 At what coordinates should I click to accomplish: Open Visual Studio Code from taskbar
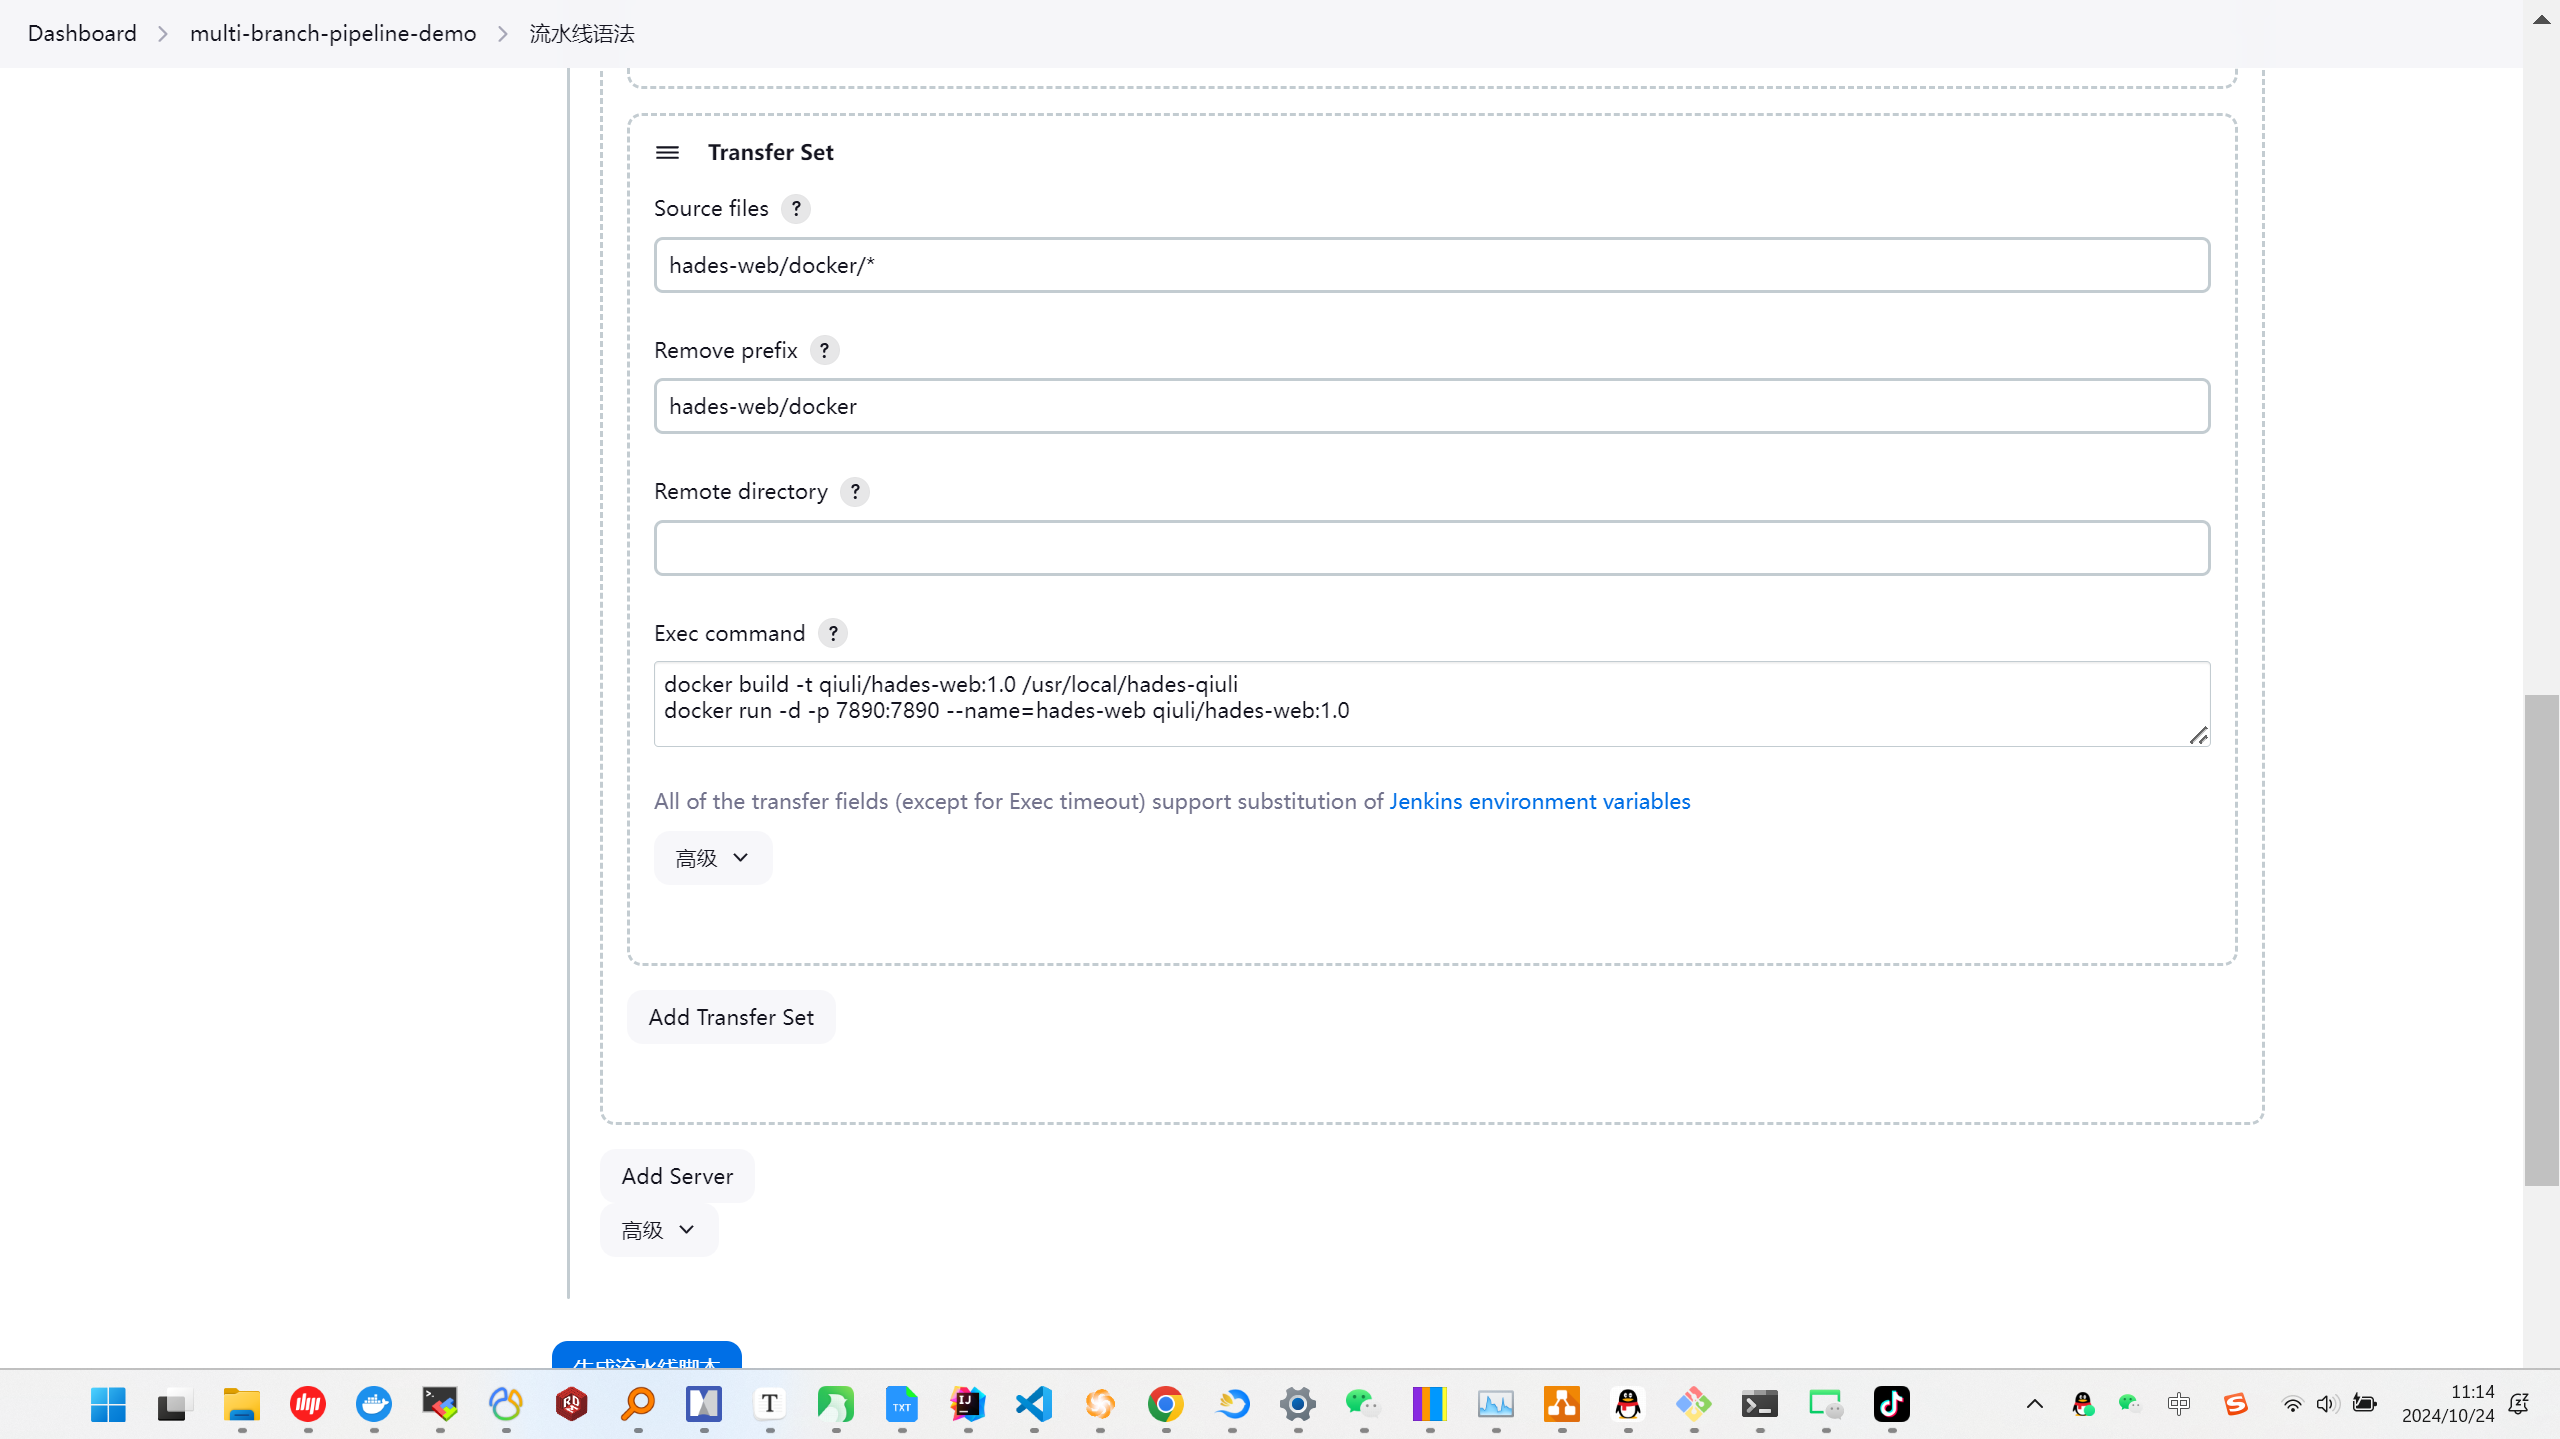pos(1033,1404)
